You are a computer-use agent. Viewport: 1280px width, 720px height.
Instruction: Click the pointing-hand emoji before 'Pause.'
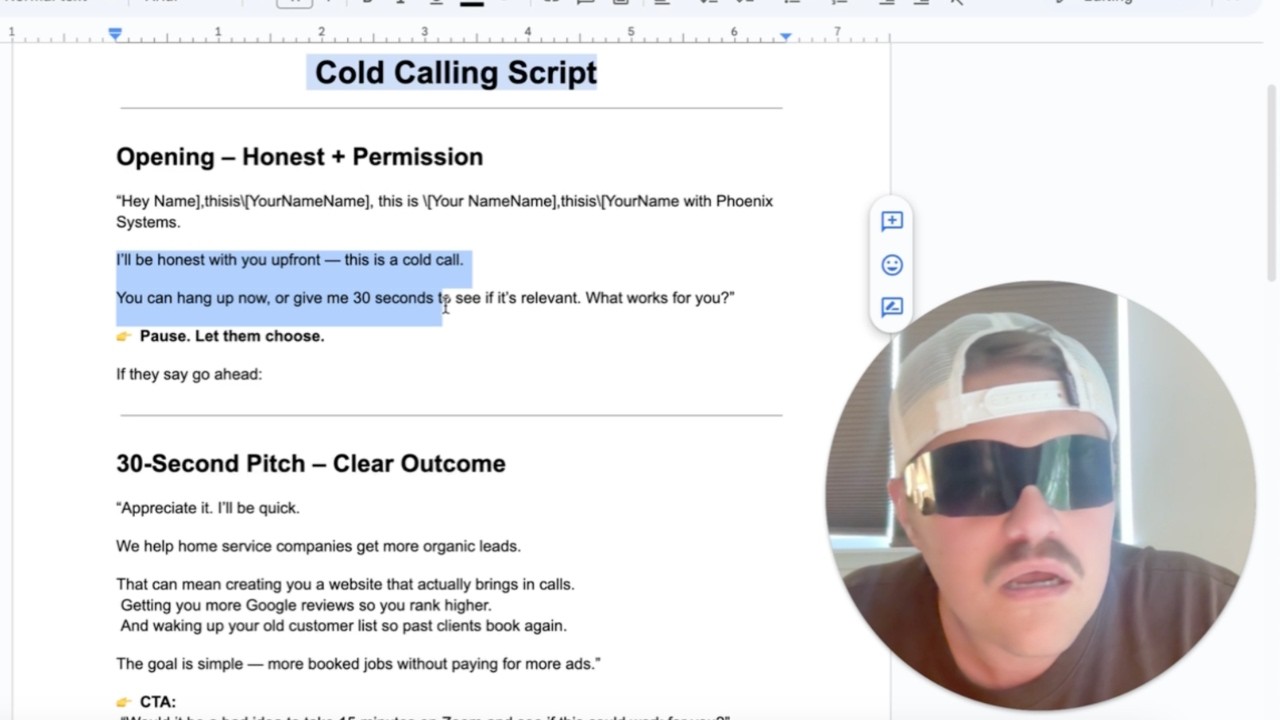click(124, 336)
